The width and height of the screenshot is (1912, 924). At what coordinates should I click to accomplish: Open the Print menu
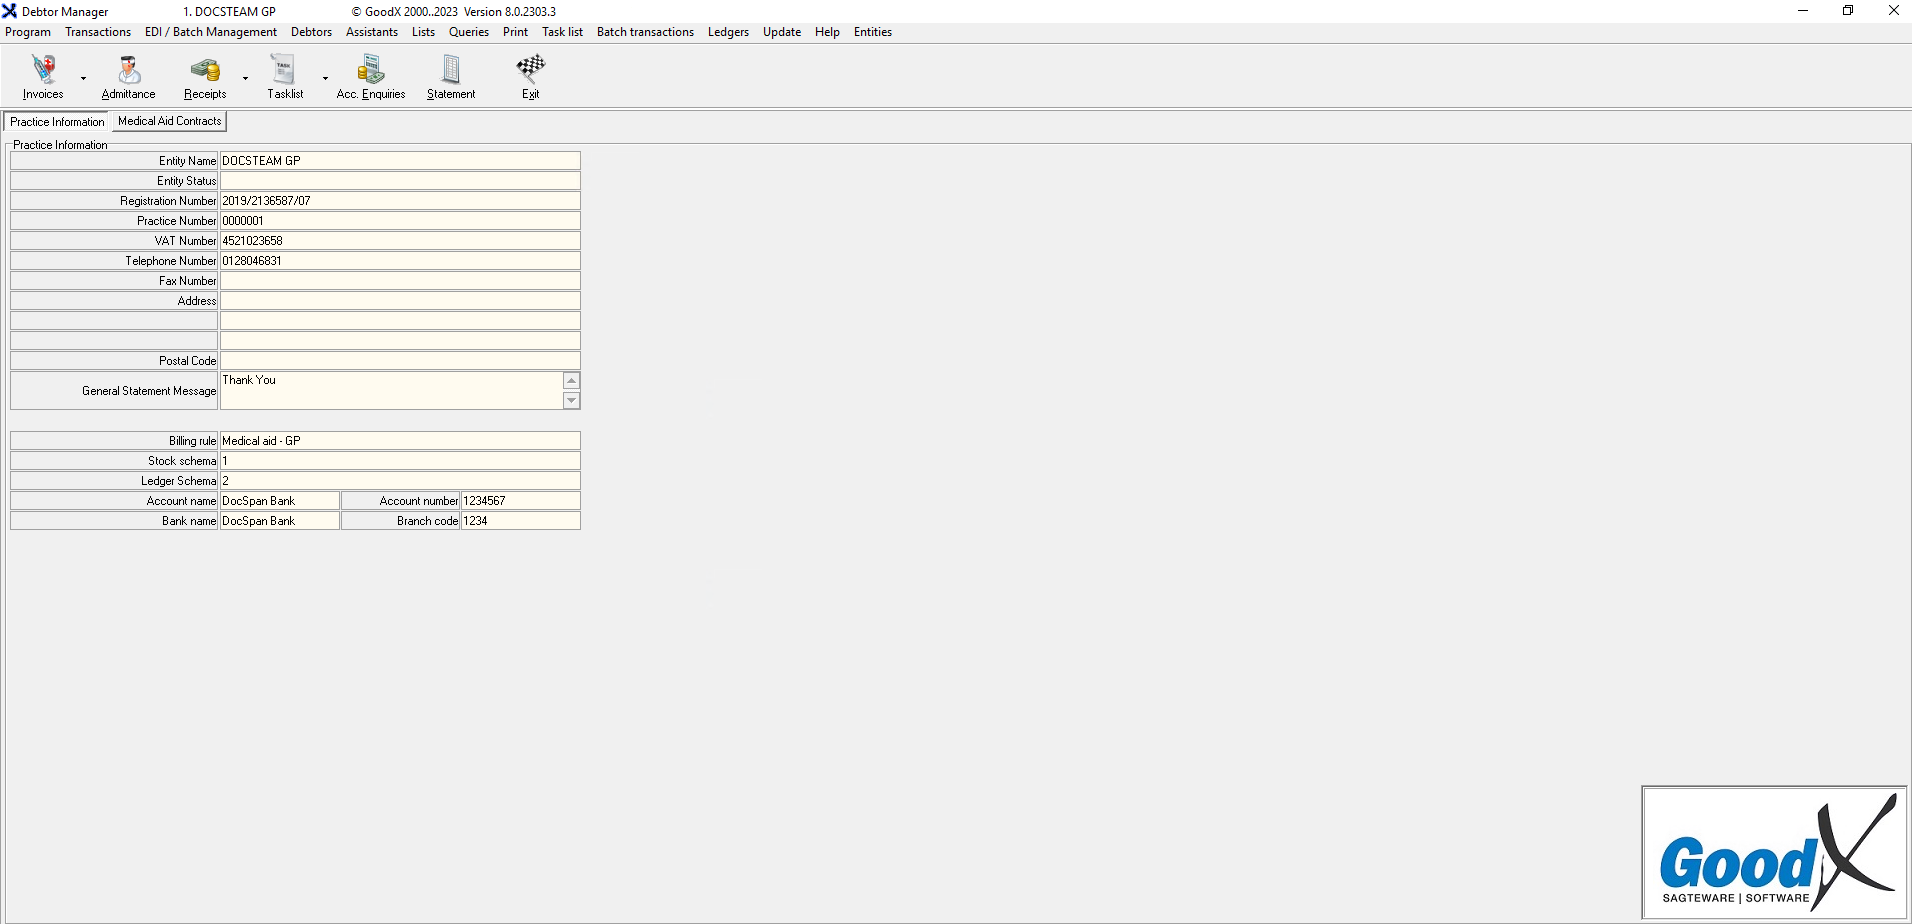[515, 32]
